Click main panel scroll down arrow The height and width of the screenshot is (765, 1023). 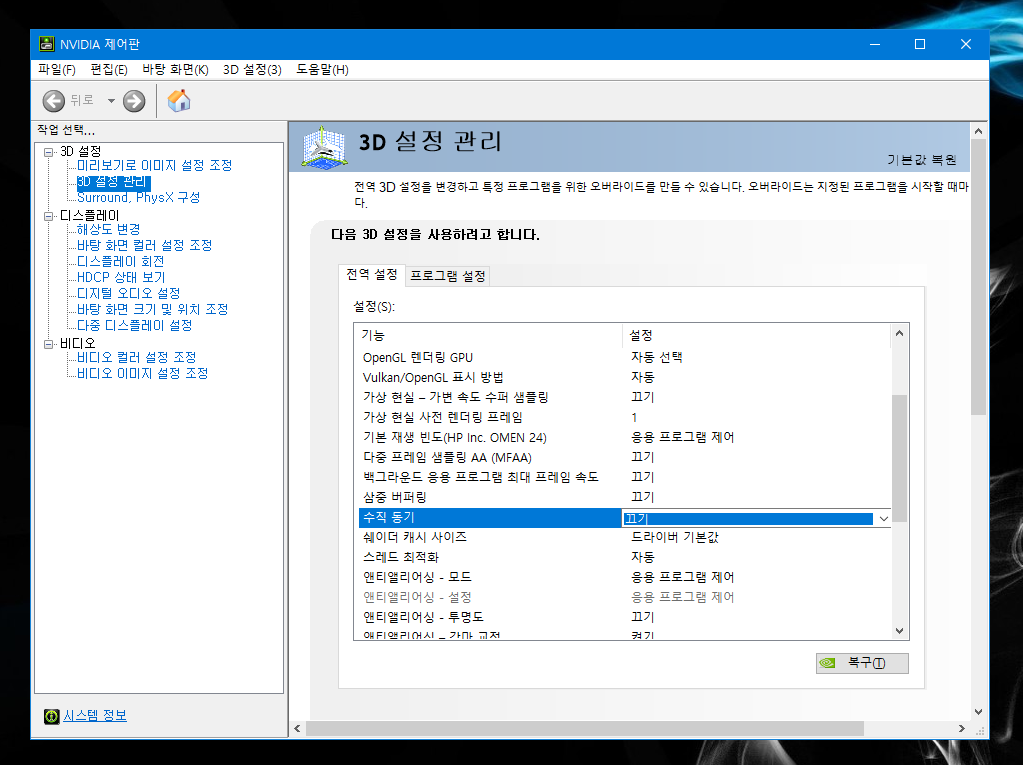[x=978, y=712]
